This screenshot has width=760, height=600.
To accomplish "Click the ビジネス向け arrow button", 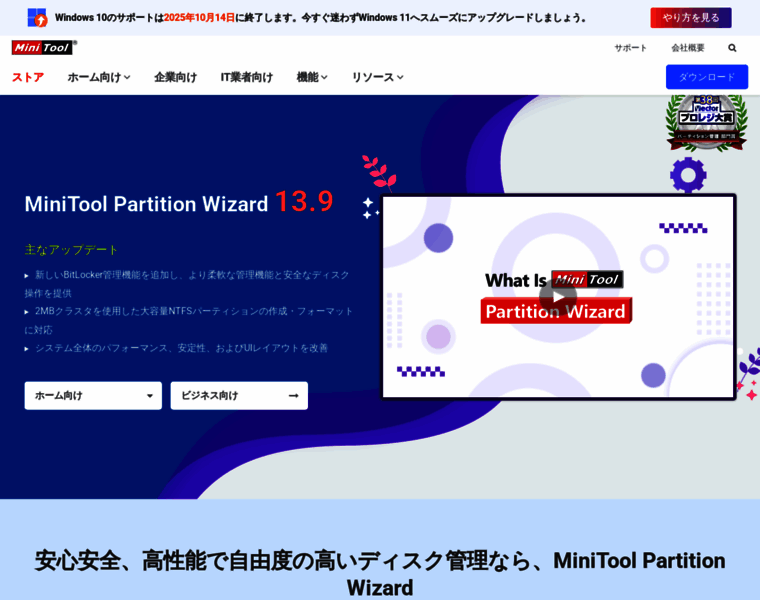I will (239, 395).
